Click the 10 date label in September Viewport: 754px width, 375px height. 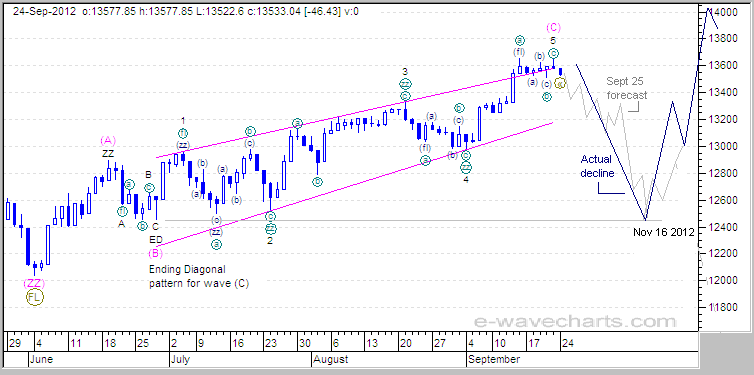click(502, 344)
